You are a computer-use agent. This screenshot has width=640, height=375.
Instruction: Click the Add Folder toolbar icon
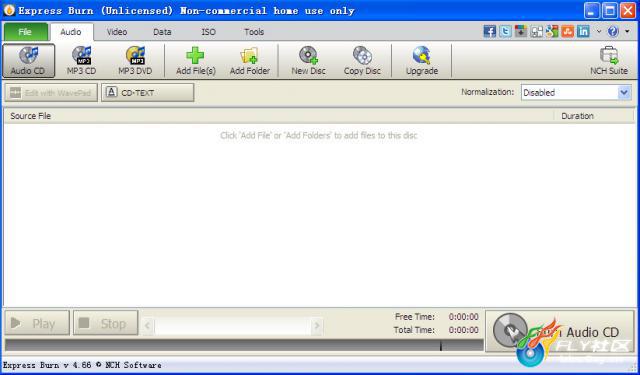pyautogui.click(x=250, y=60)
